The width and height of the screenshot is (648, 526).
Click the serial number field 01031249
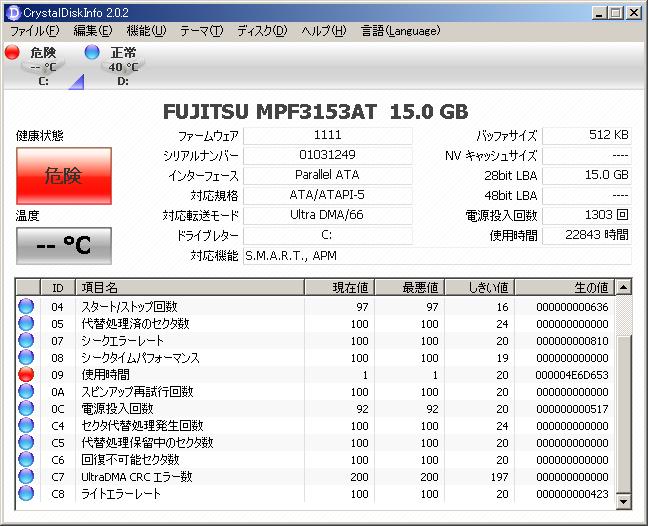pyautogui.click(x=328, y=155)
